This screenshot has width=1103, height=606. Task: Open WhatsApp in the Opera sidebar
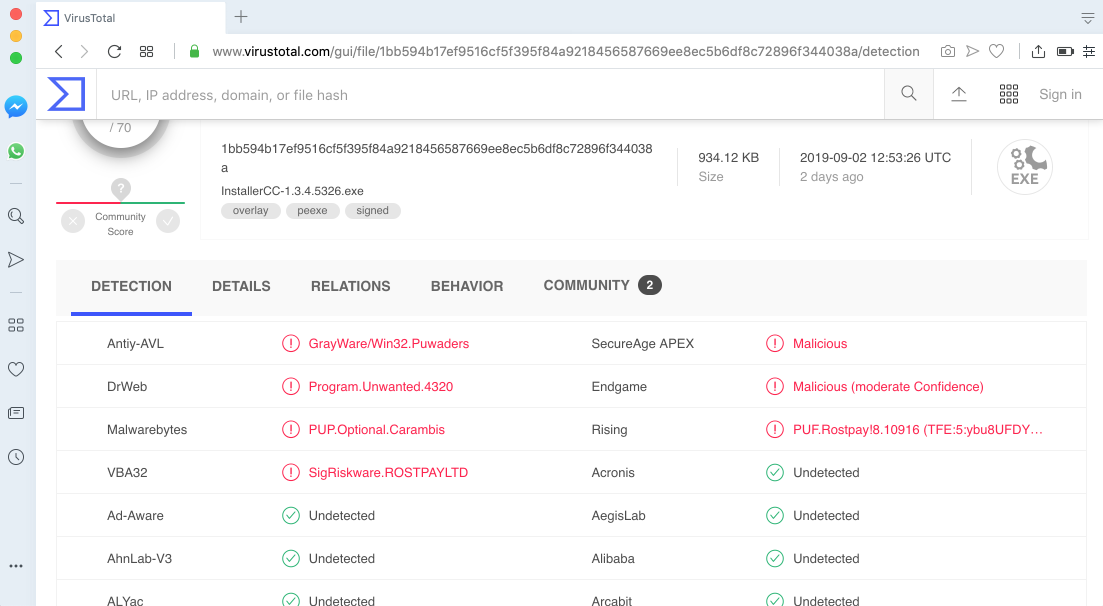16,151
